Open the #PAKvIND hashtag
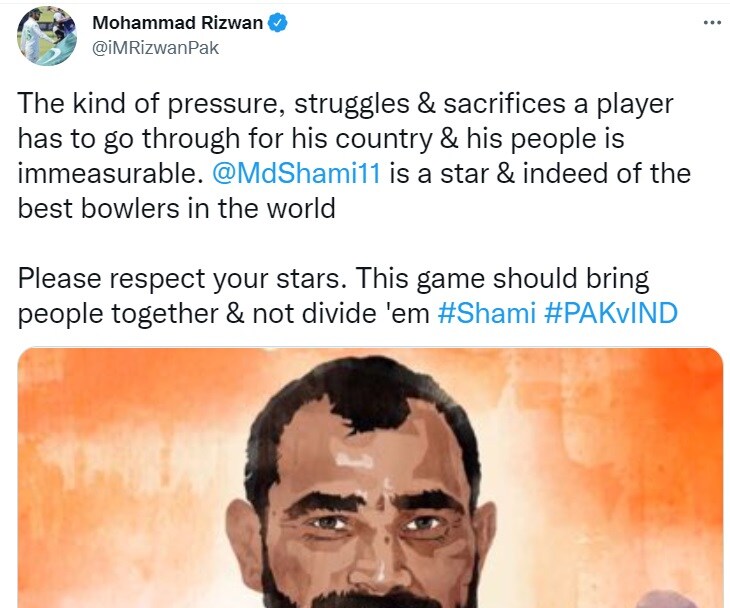The image size is (730, 608). [x=611, y=313]
